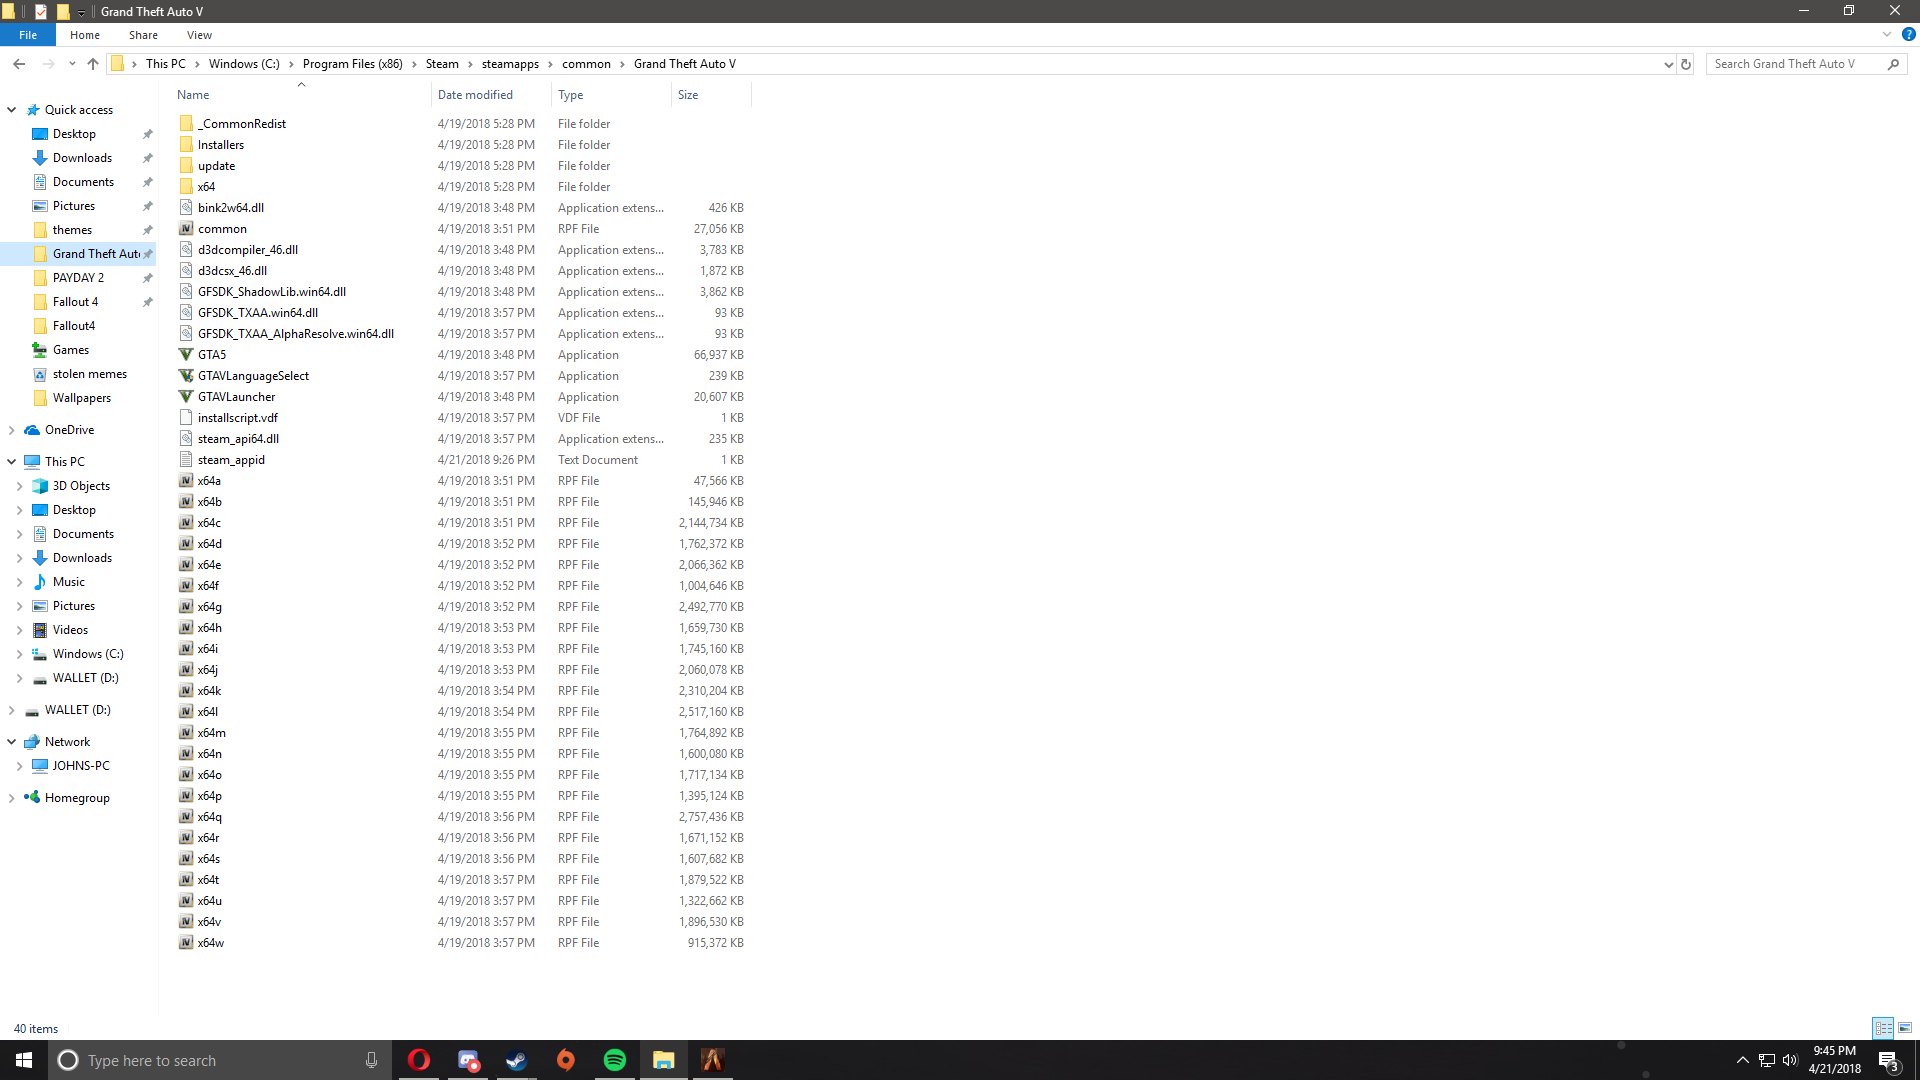
Task: Click steamapps in the breadcrumb path
Action: point(510,64)
